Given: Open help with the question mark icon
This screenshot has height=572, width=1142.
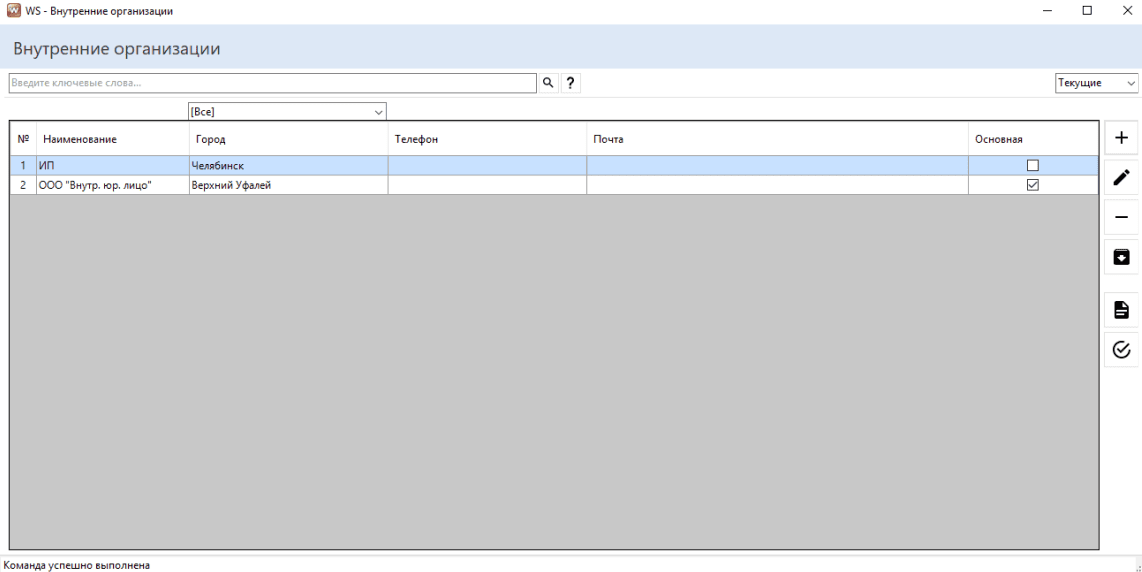Looking at the screenshot, I should (570, 83).
